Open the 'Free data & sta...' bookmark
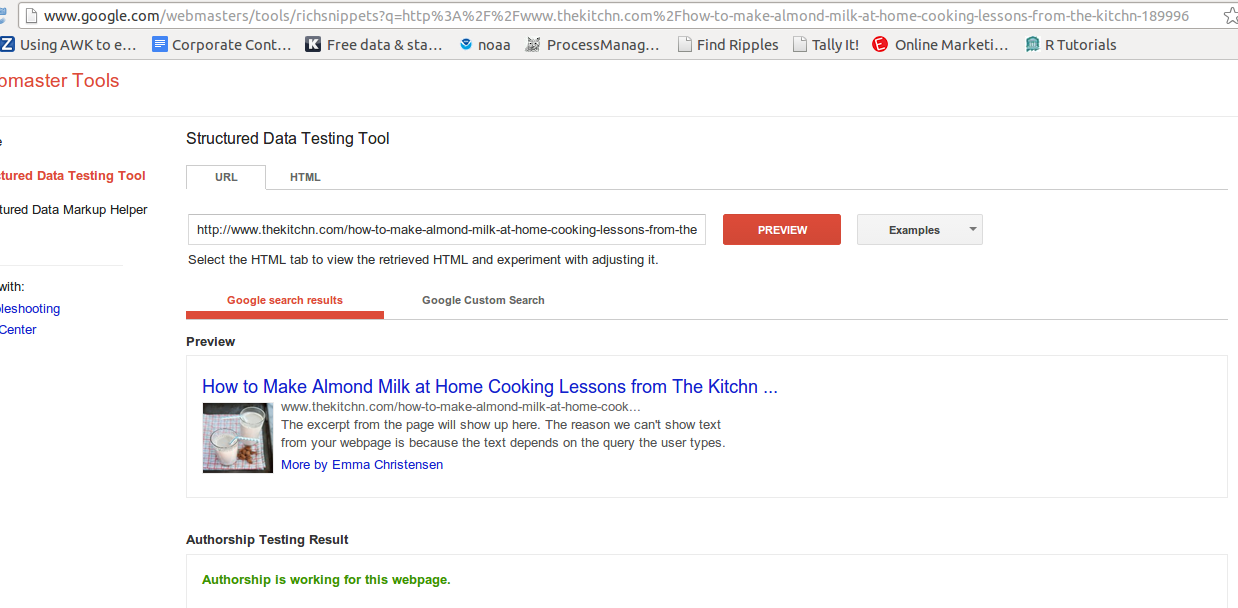Image resolution: width=1238 pixels, height=608 pixels. pyautogui.click(x=374, y=44)
